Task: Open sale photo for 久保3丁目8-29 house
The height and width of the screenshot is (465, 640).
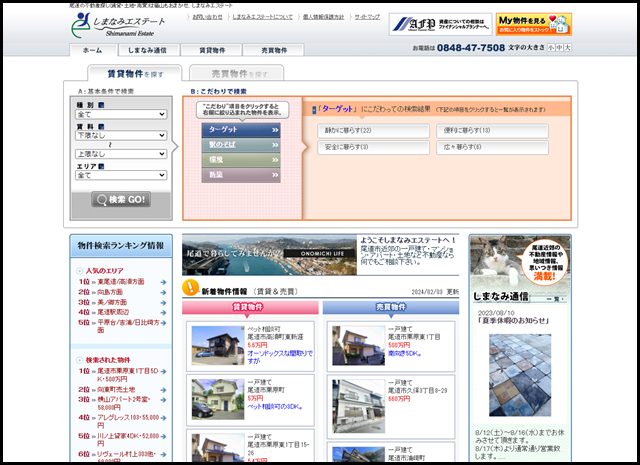Action: 358,406
